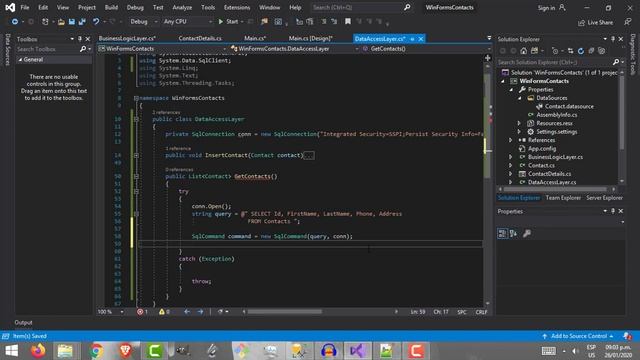Click the Save All icon

82,22
